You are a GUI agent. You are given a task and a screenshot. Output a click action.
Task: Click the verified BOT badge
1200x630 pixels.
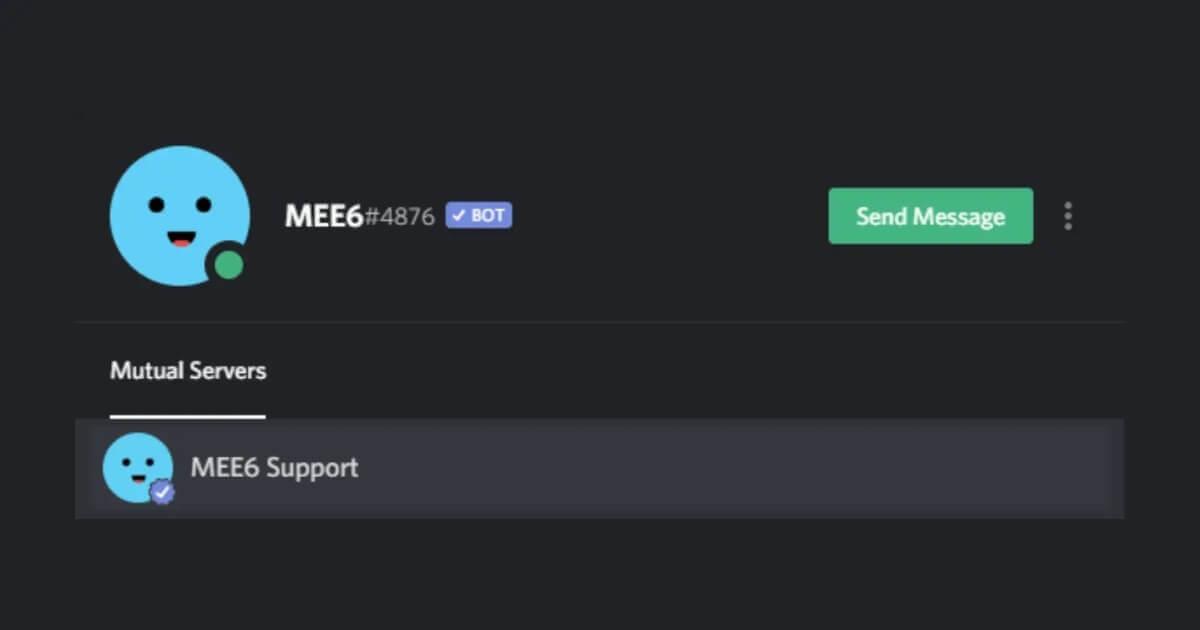pyautogui.click(x=479, y=215)
